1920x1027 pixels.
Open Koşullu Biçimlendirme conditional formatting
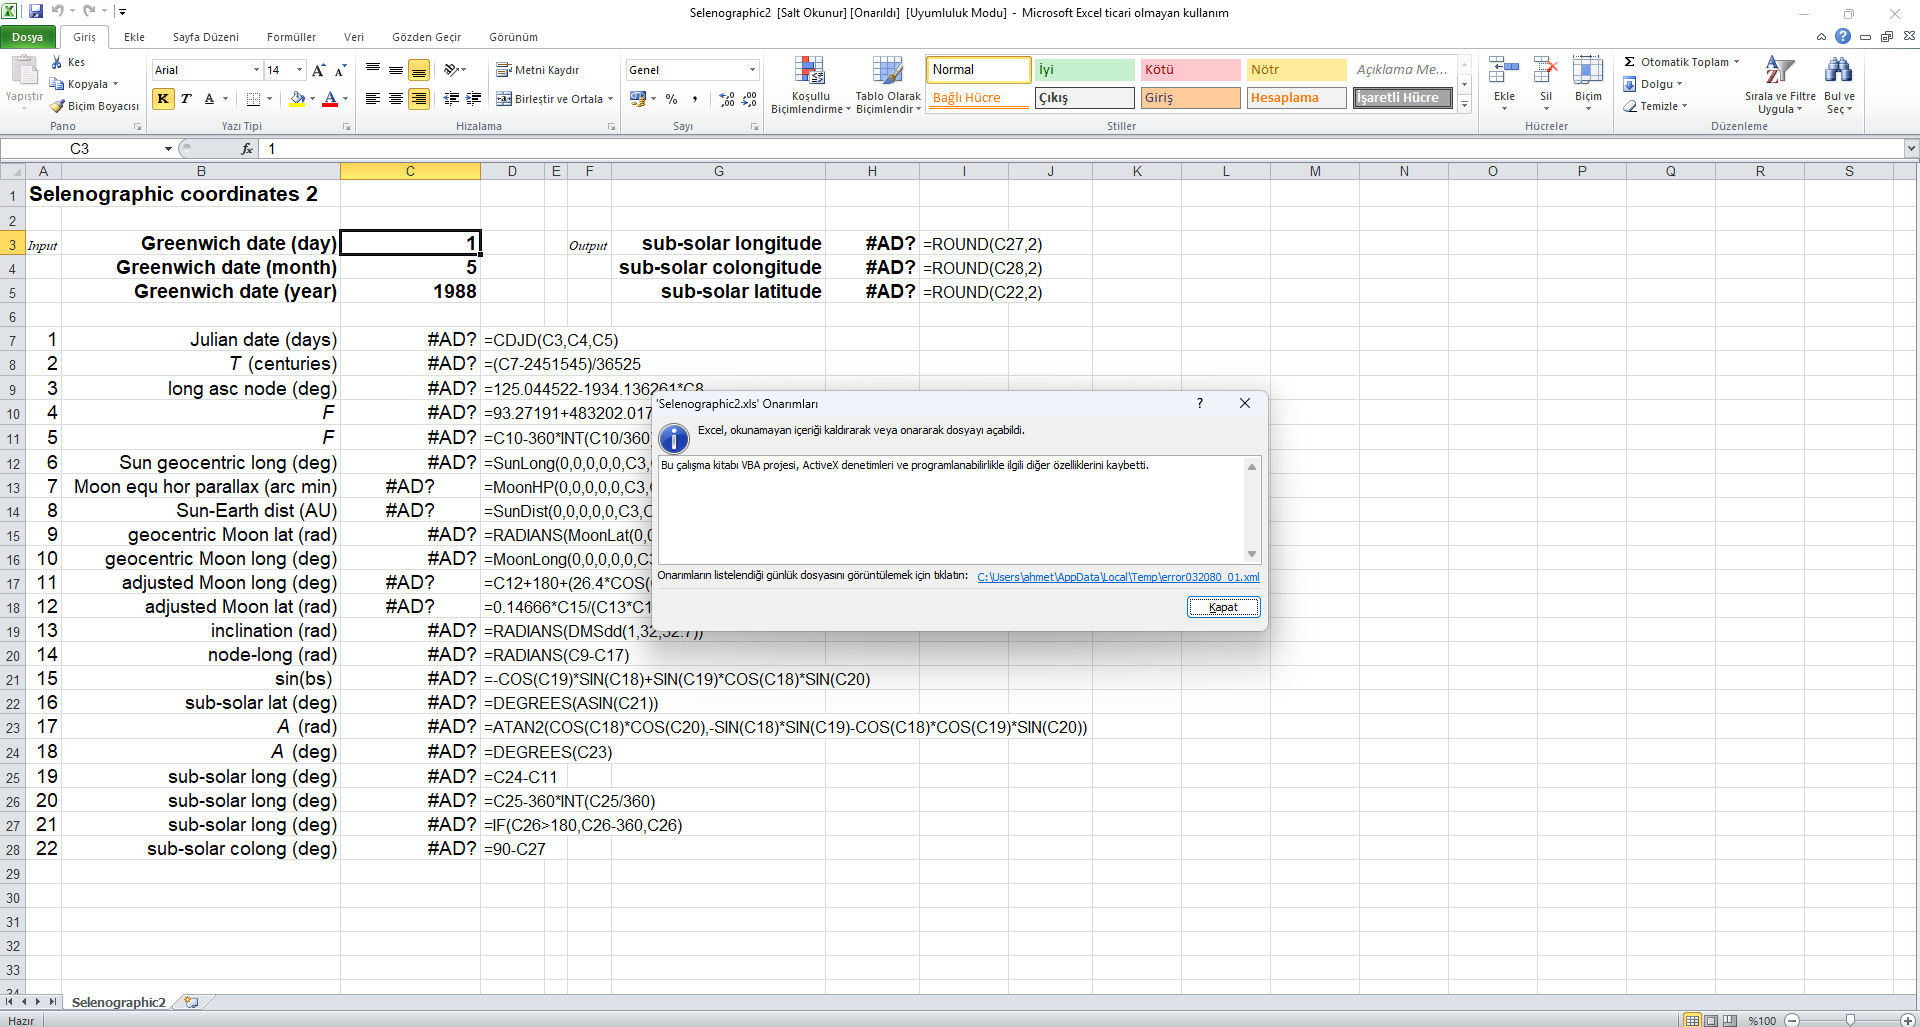pos(810,85)
